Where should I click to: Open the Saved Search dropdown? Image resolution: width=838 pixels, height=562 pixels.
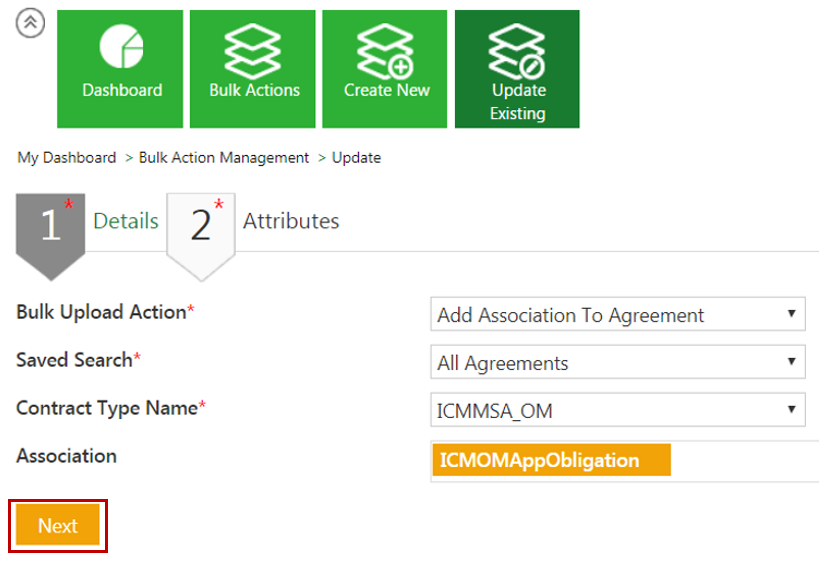click(x=617, y=363)
